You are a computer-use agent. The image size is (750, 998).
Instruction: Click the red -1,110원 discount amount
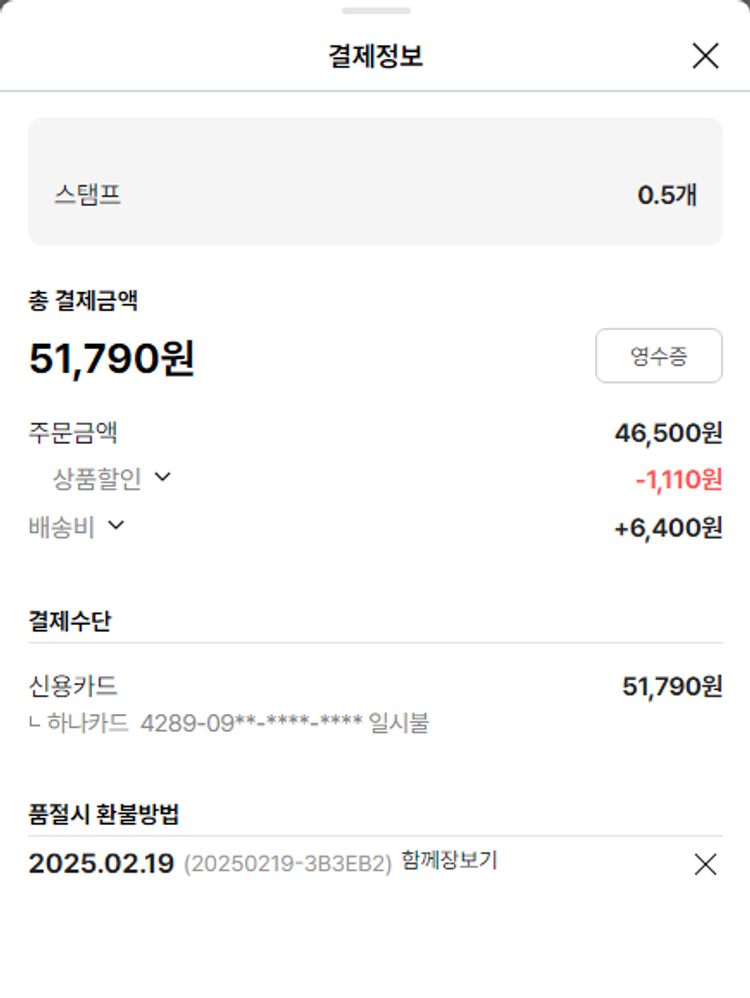pos(678,480)
